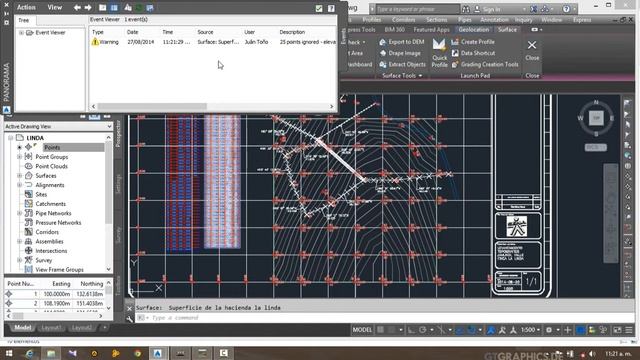Close the Surface contextual ribbon
The height and width of the screenshot is (360, 640).
tap(532, 51)
